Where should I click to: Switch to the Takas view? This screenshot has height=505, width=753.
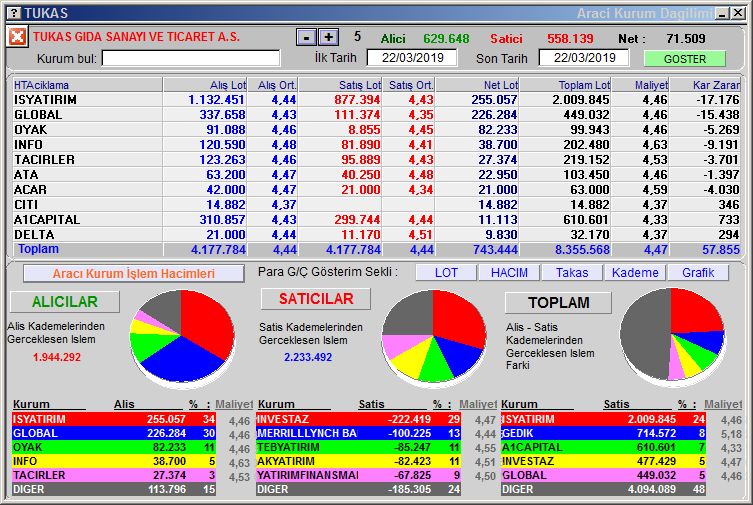572,273
